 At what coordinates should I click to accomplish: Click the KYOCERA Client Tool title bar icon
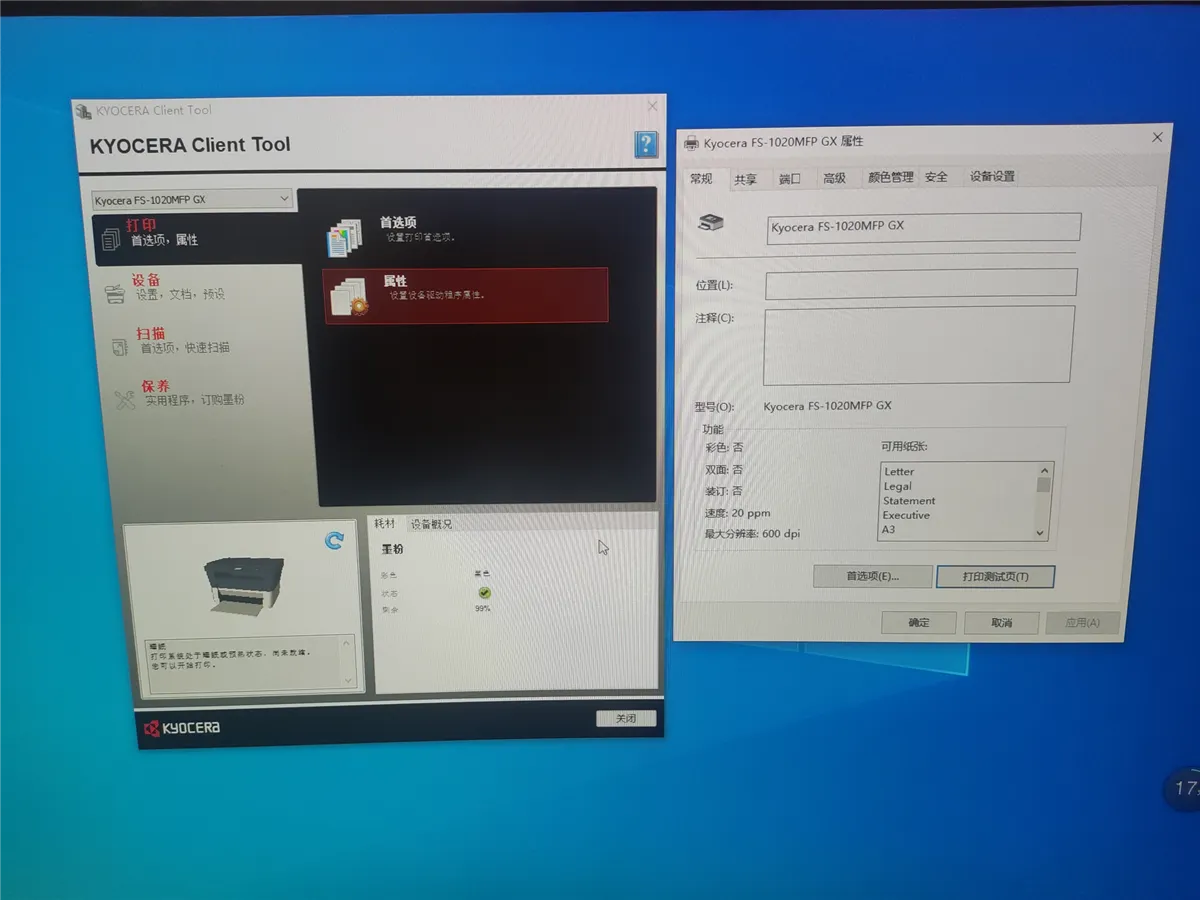pos(84,110)
